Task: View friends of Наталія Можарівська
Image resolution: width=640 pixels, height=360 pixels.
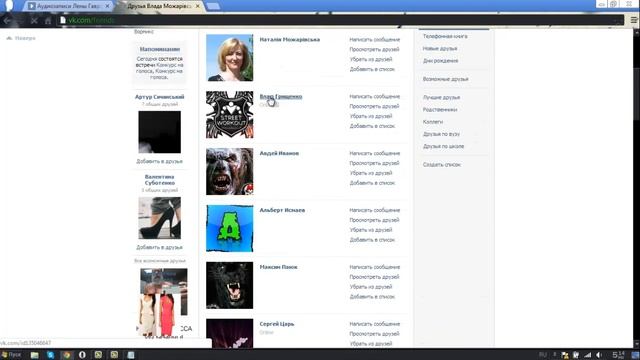Action: (x=374, y=49)
